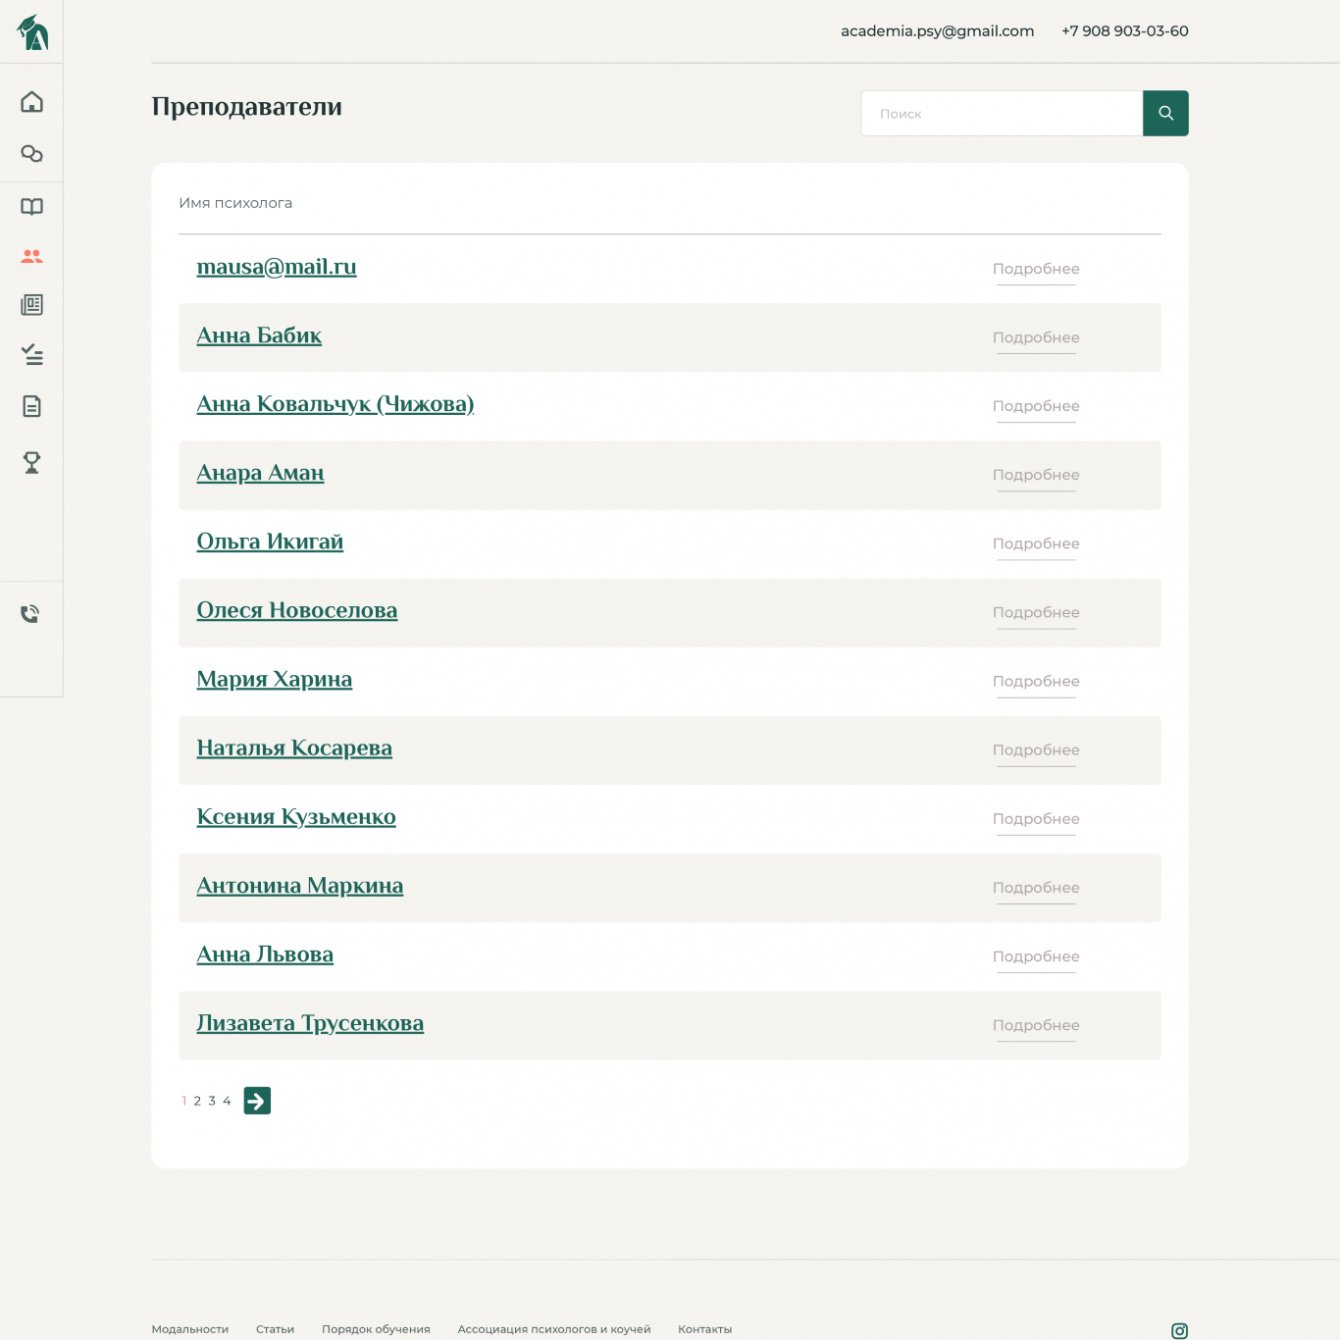Open the newspaper articles icon in sidebar
The image size is (1340, 1340).
(x=32, y=305)
